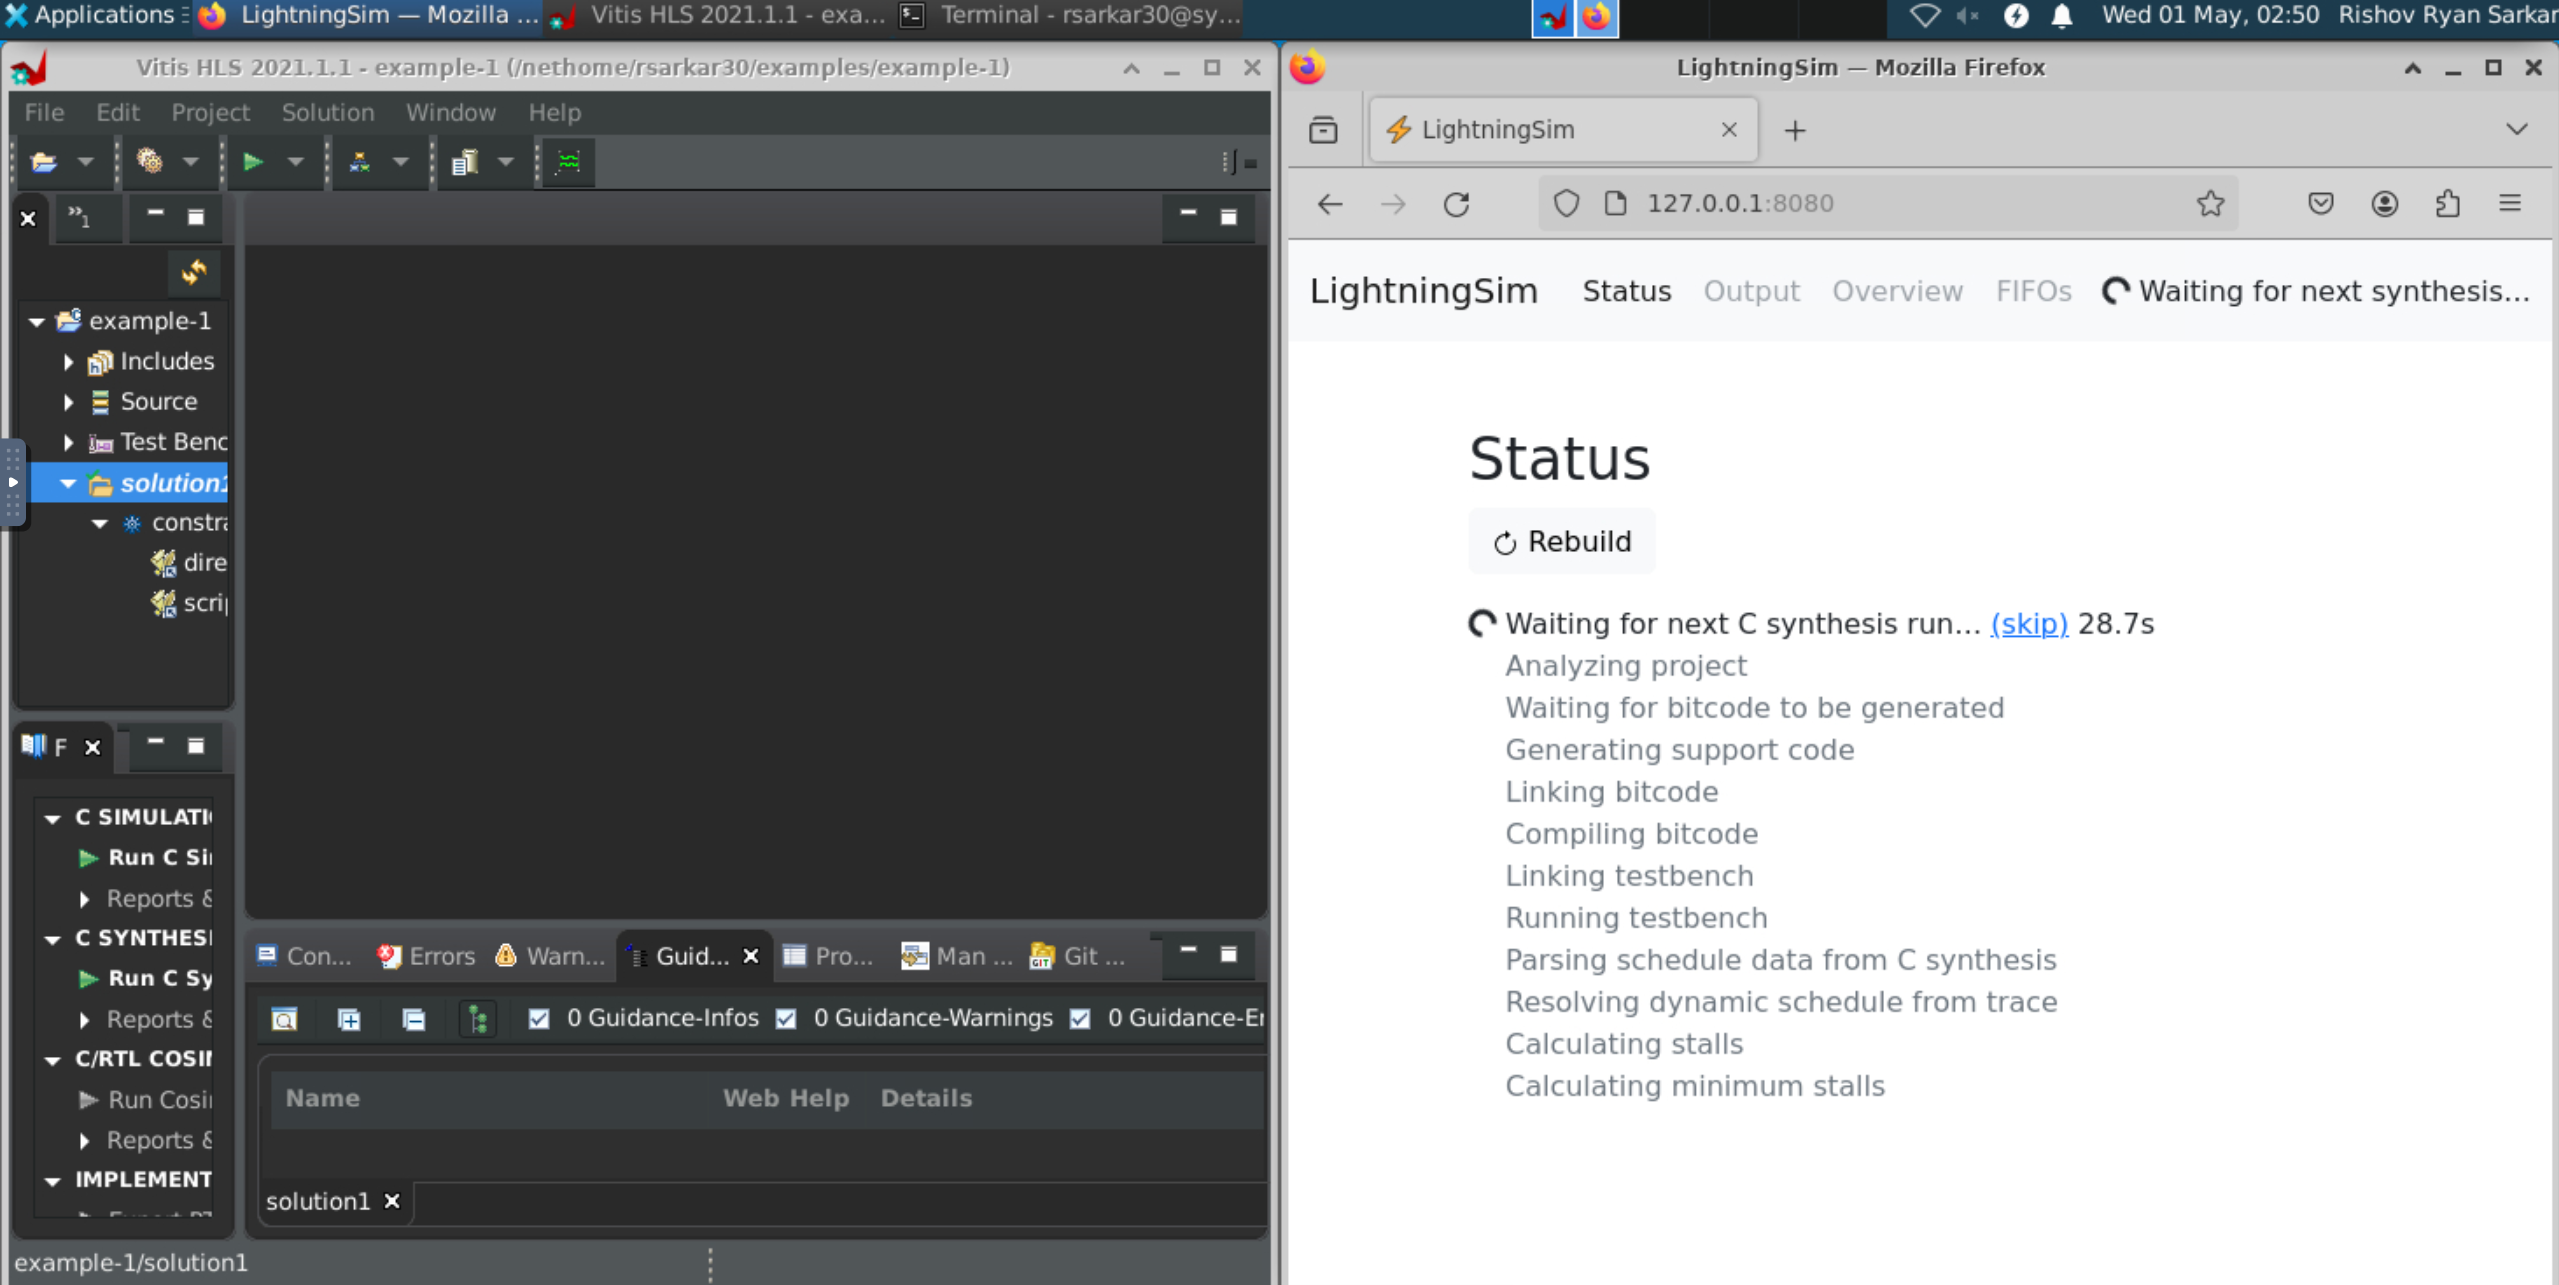Image resolution: width=2559 pixels, height=1285 pixels.
Task: Close the LightningSim browser tab
Action: (x=1729, y=130)
